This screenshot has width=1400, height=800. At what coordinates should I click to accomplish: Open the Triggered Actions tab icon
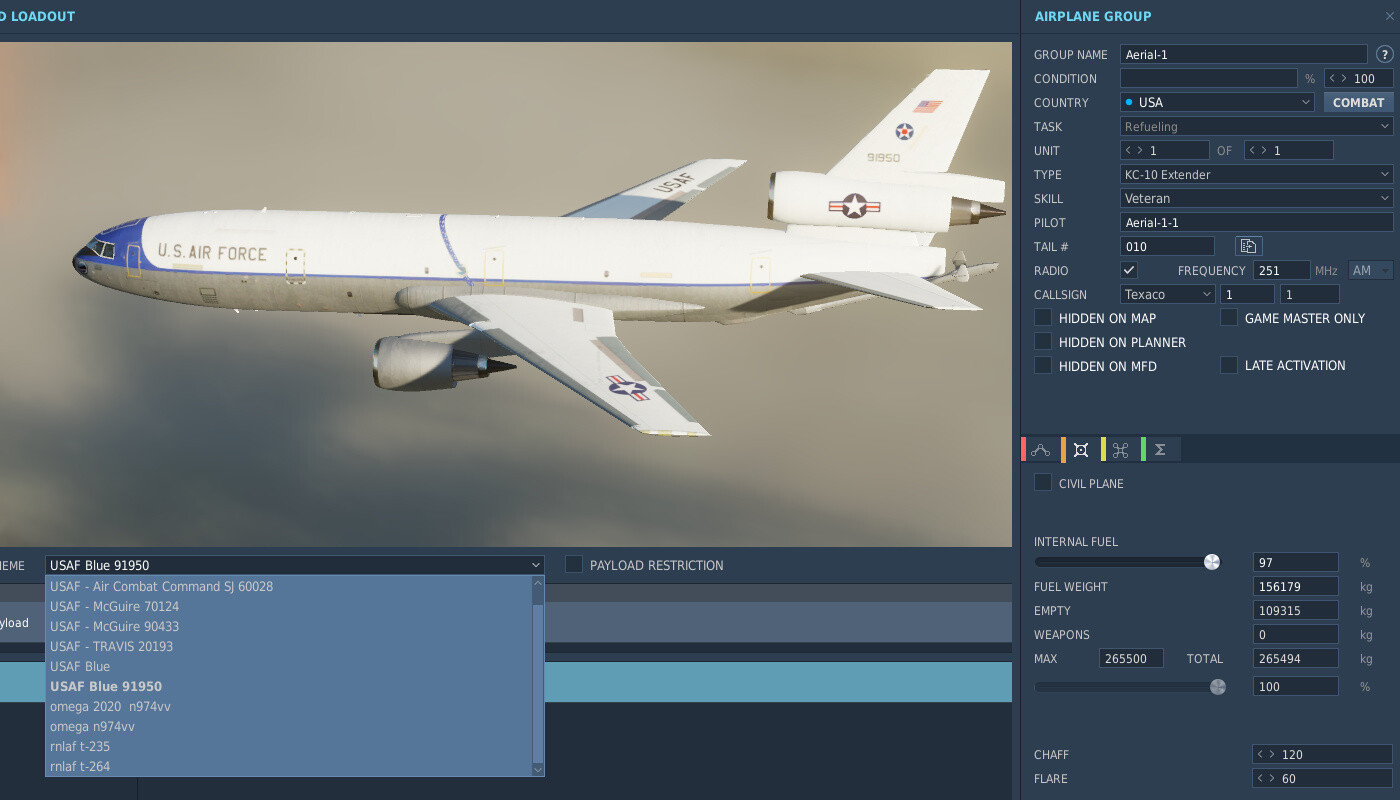[1120, 450]
